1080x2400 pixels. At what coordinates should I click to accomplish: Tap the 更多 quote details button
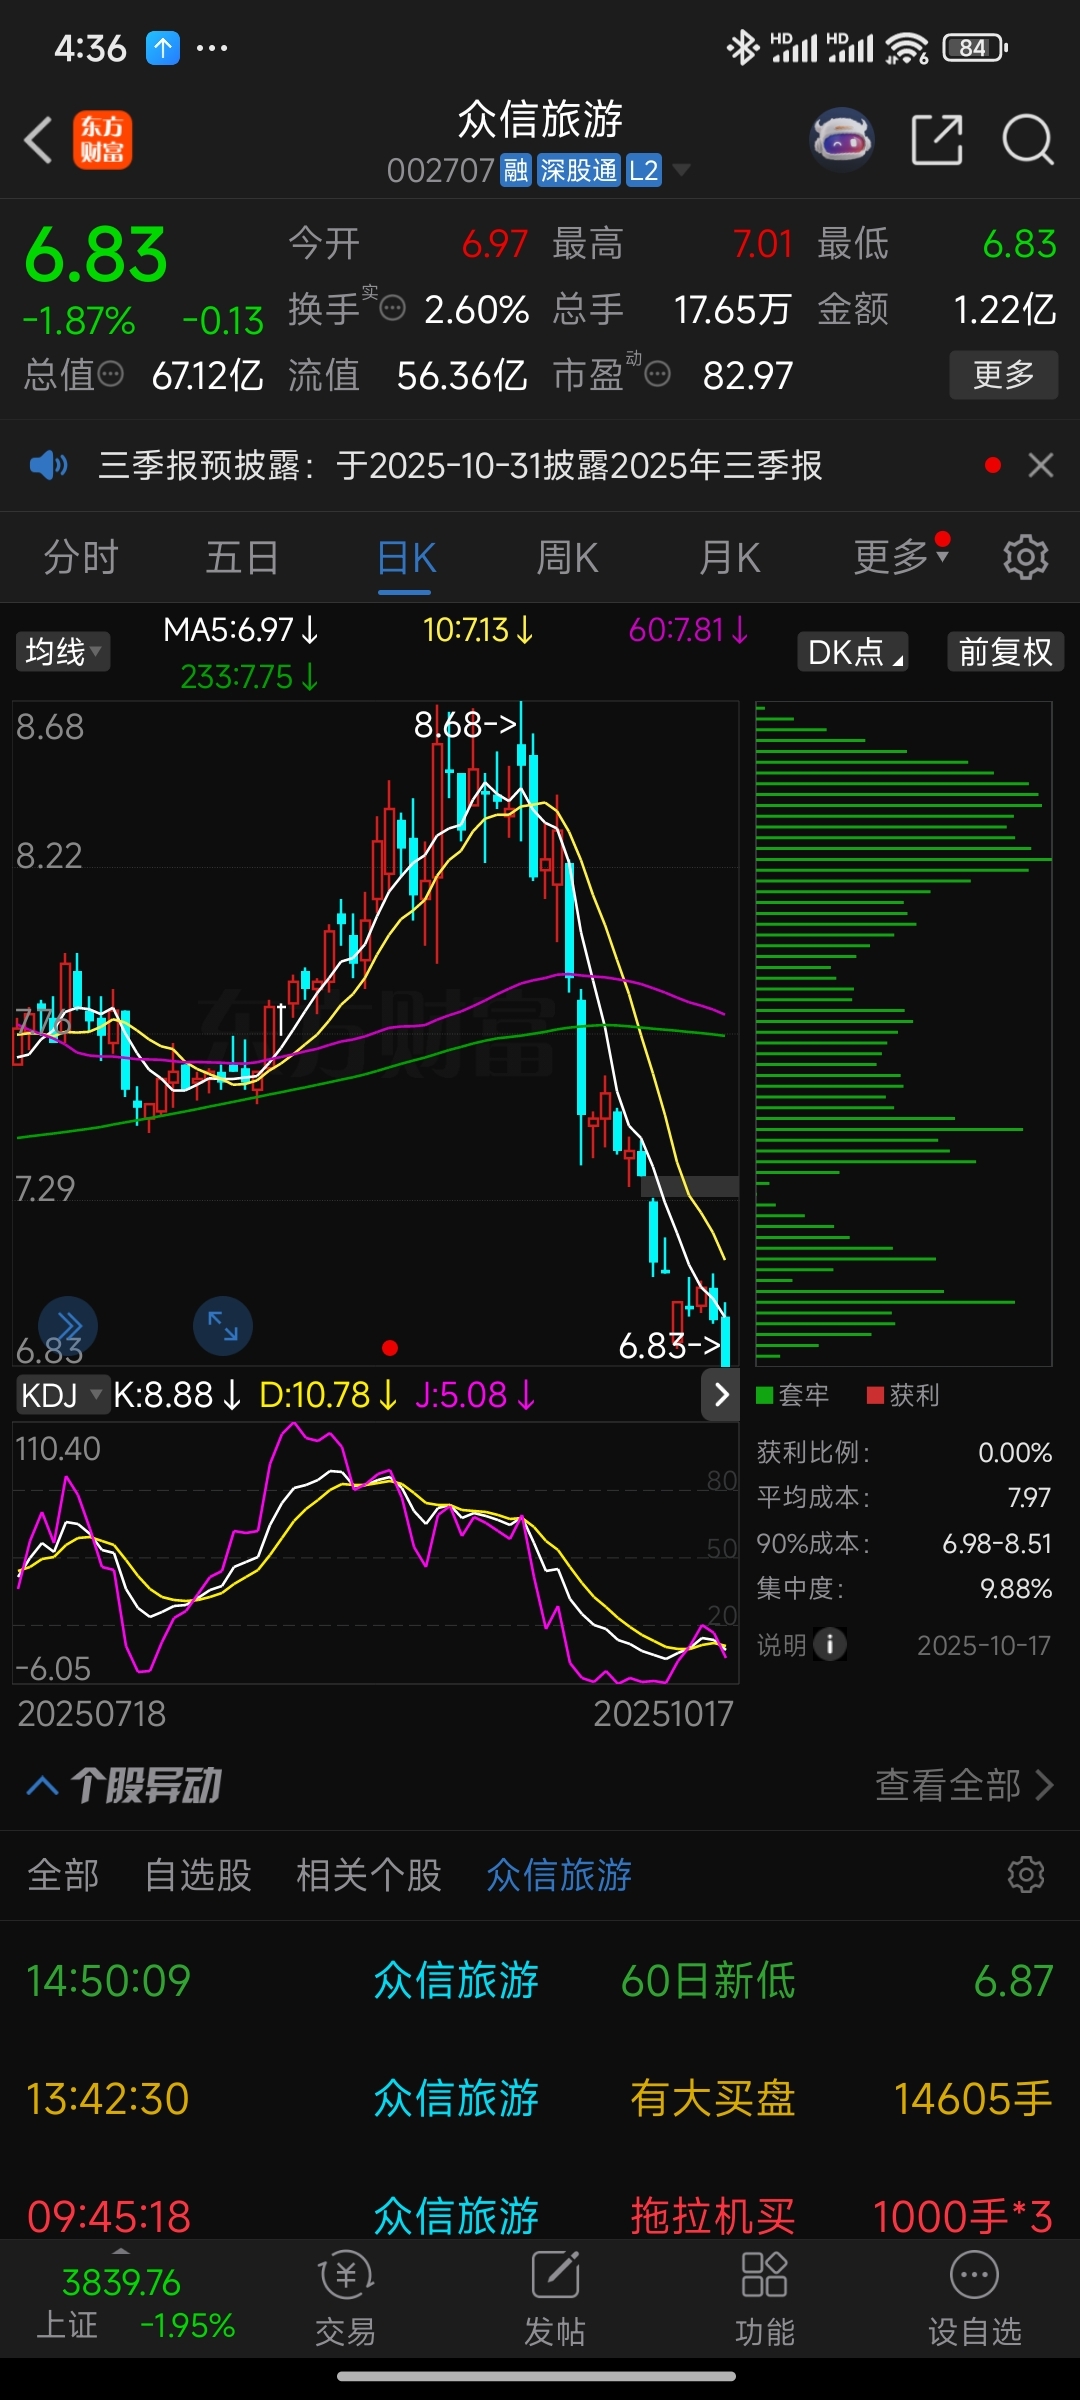pyautogui.click(x=1004, y=375)
